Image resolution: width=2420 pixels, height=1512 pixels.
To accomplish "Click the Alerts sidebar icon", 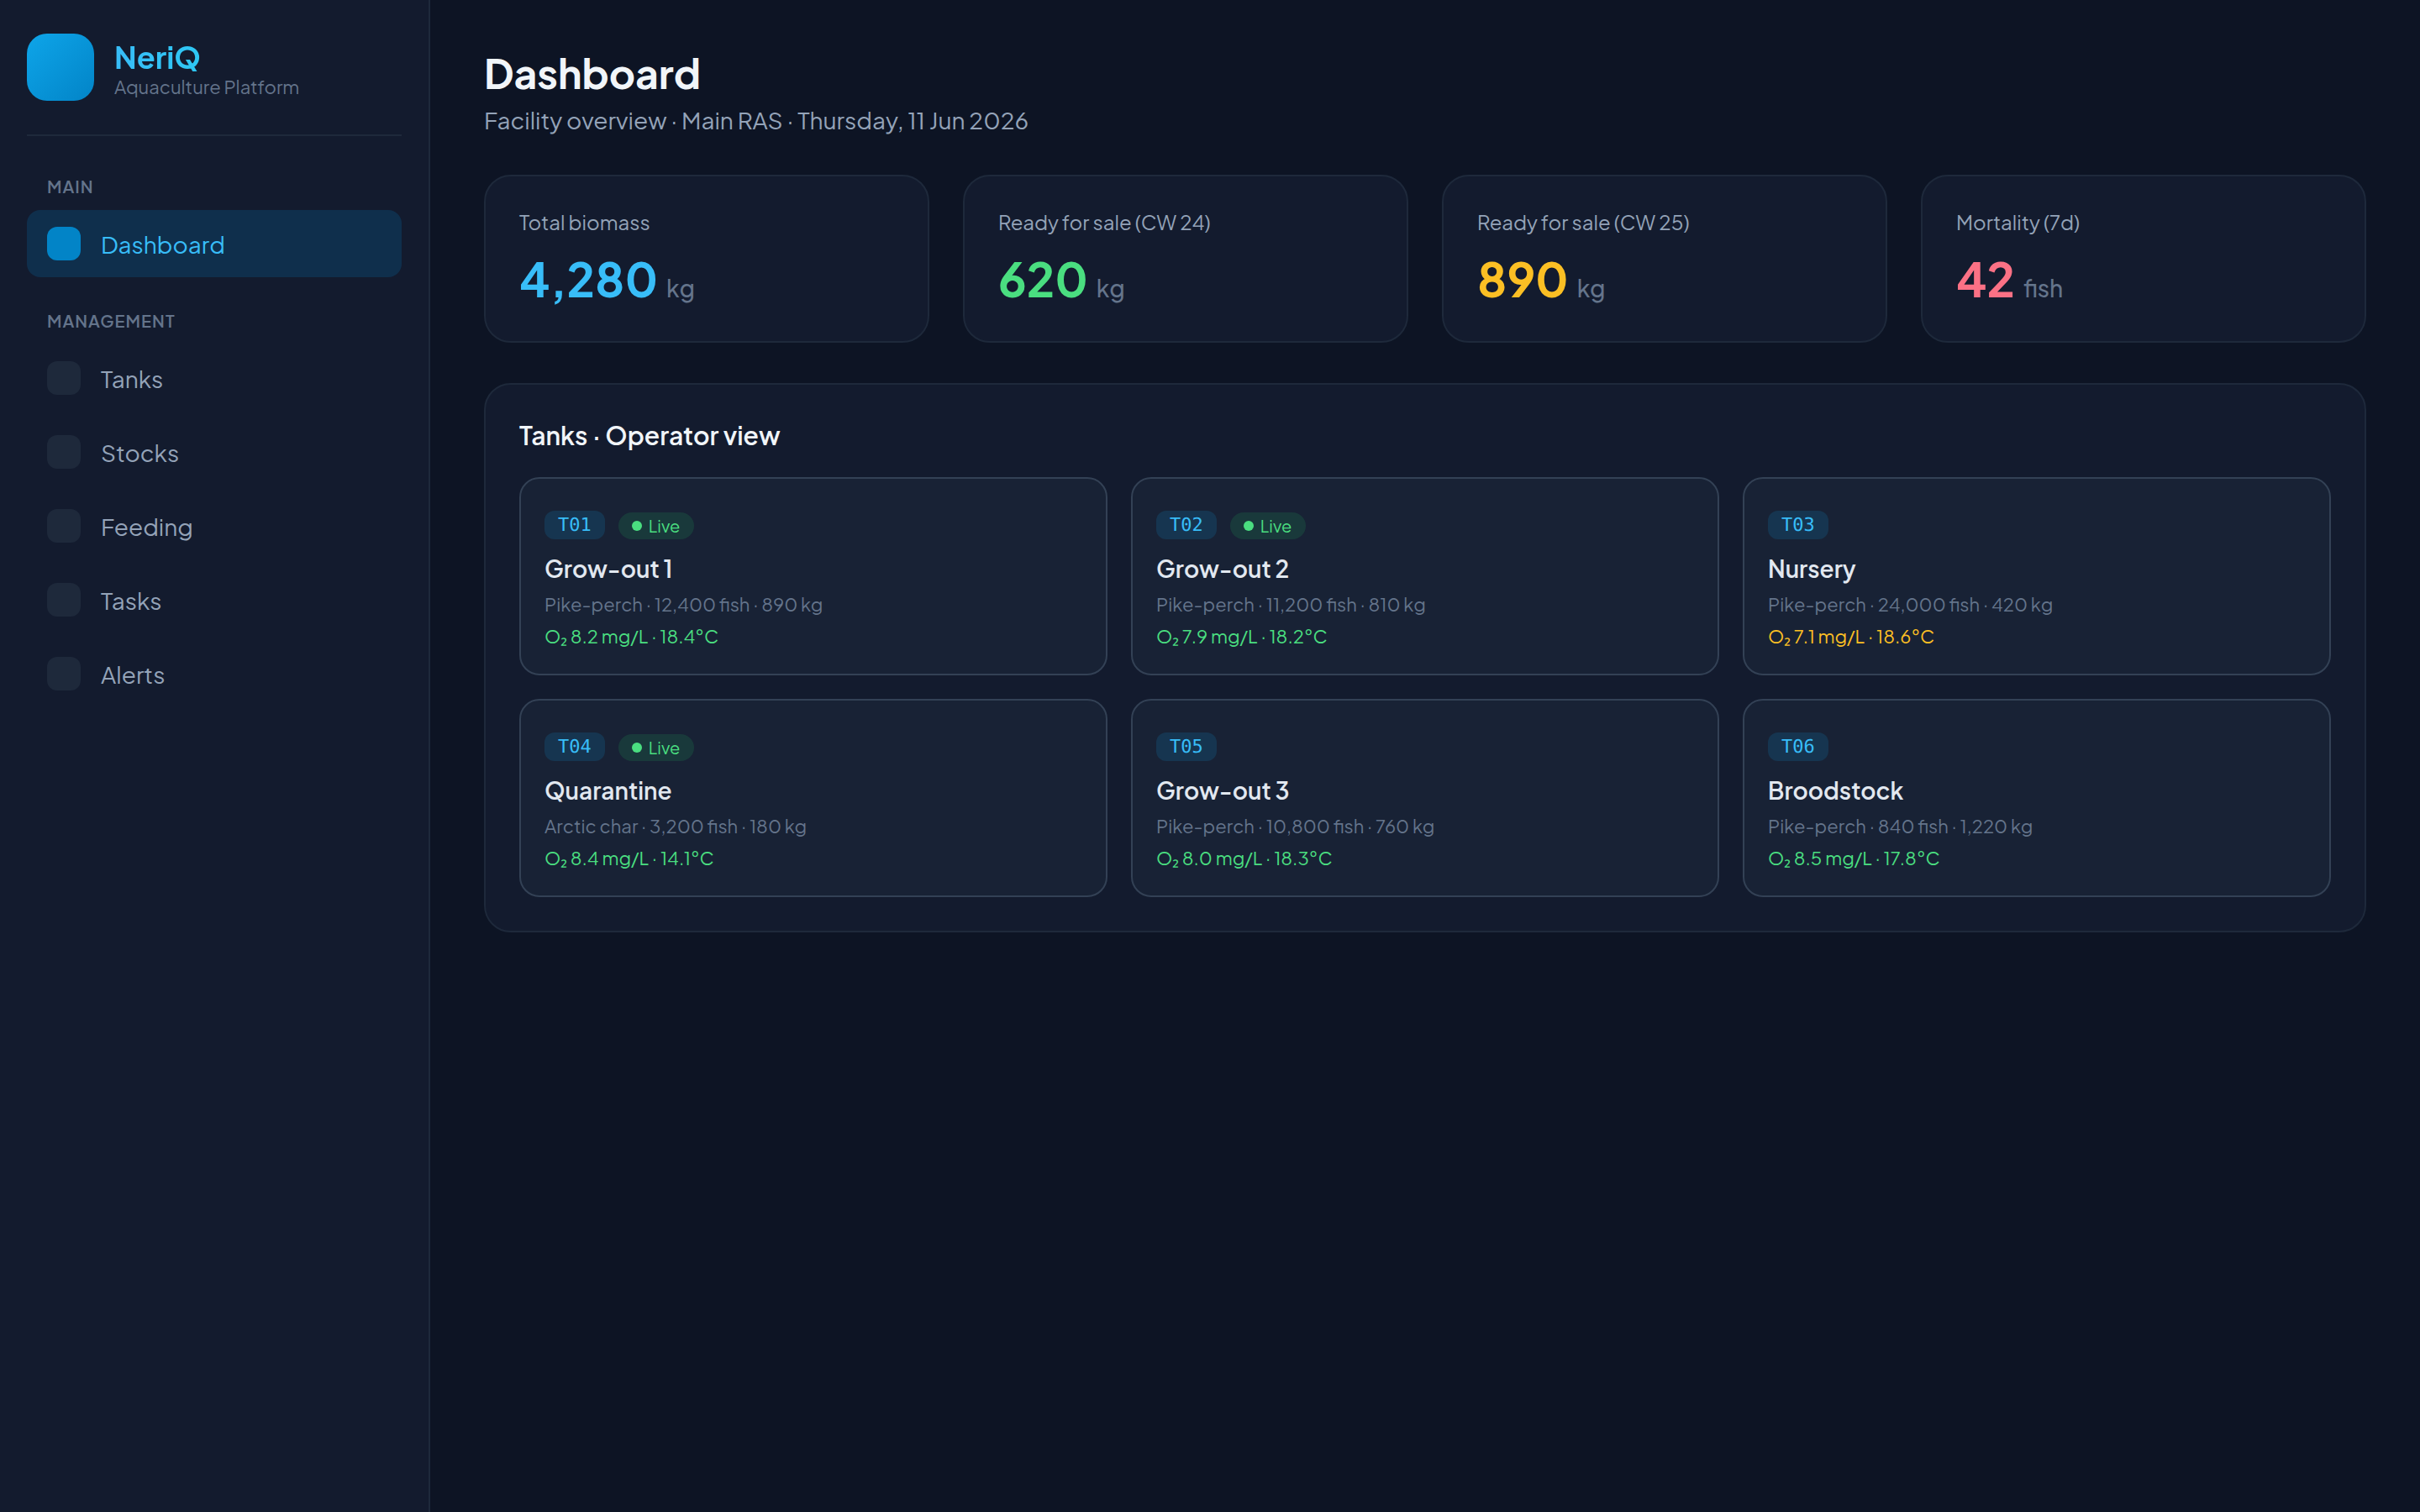I will point(64,674).
